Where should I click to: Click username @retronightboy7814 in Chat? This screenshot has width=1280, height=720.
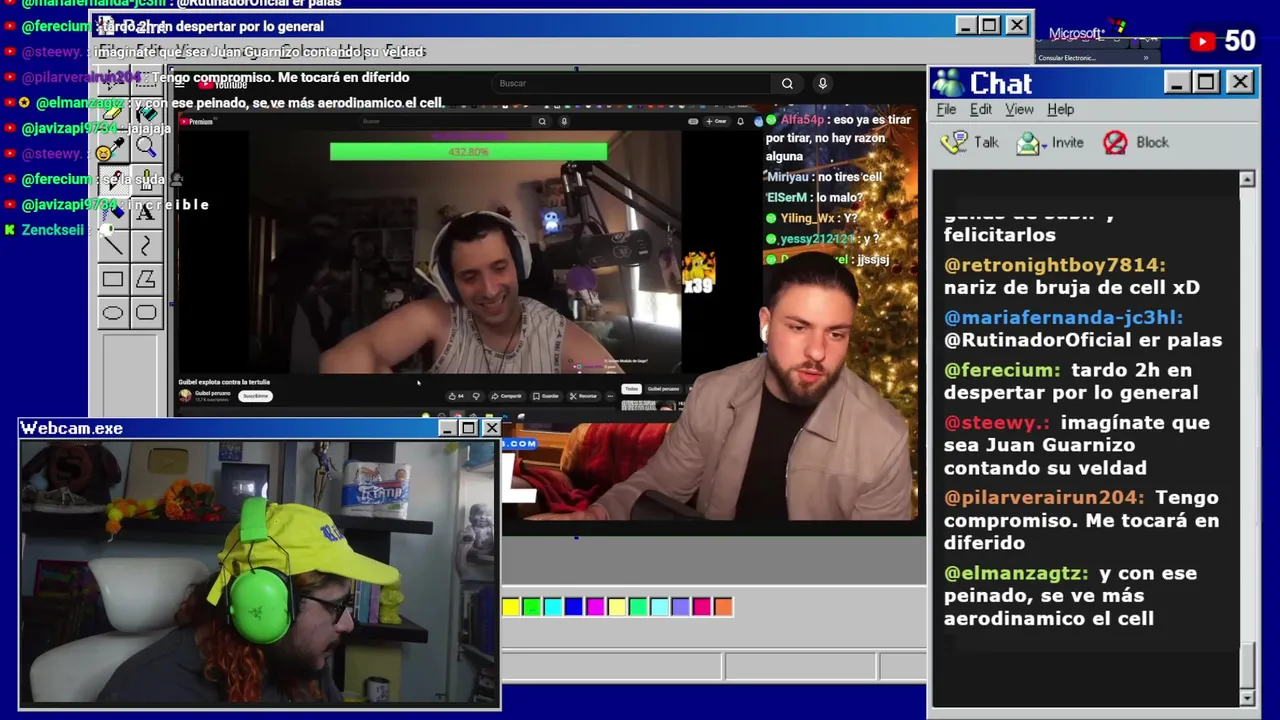click(x=1055, y=265)
